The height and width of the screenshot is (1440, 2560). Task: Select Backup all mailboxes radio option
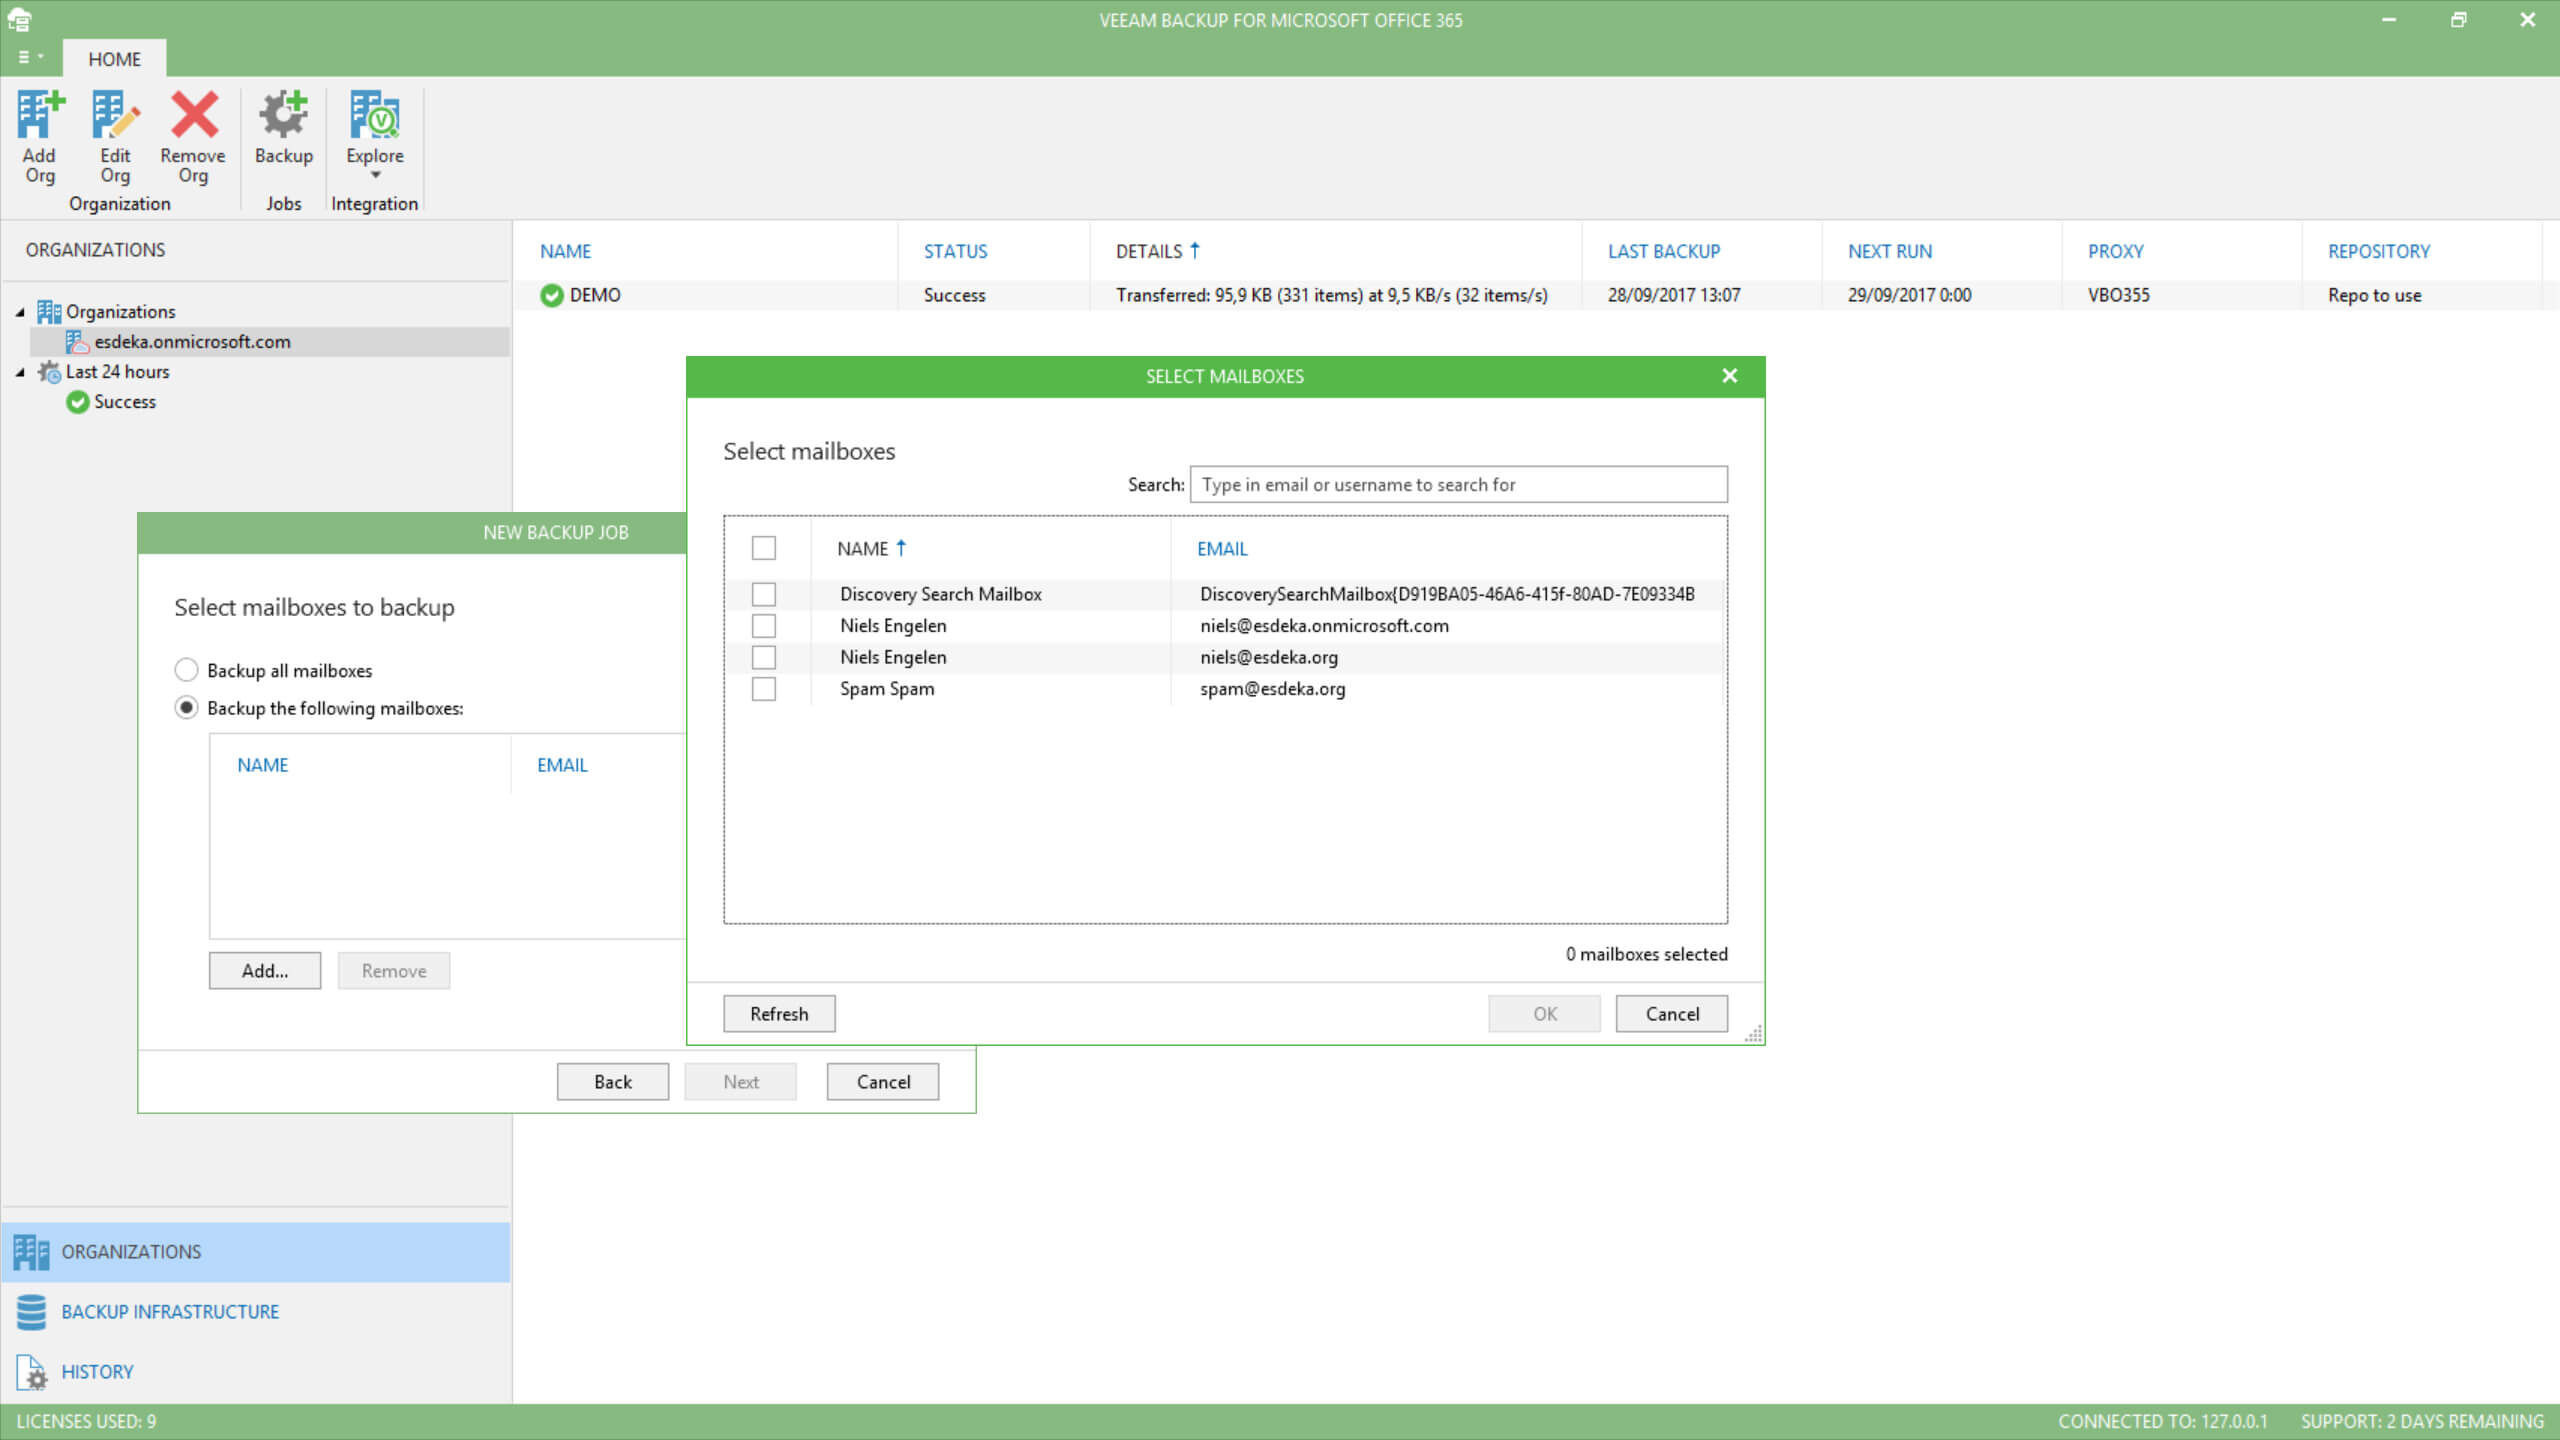[x=186, y=670]
